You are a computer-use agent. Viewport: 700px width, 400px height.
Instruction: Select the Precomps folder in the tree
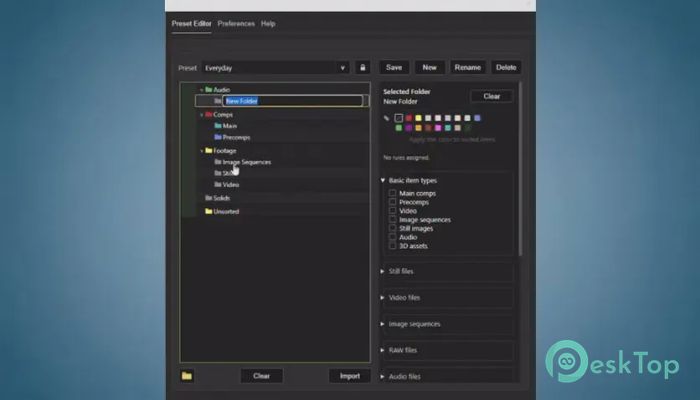236,137
